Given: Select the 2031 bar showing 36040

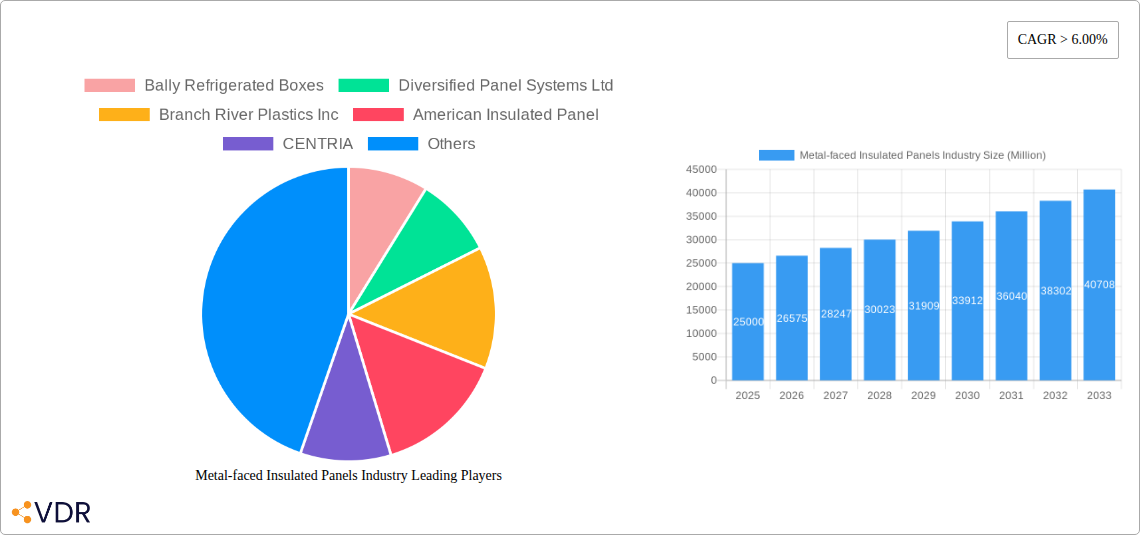Looking at the screenshot, I should pyautogui.click(x=1011, y=296).
